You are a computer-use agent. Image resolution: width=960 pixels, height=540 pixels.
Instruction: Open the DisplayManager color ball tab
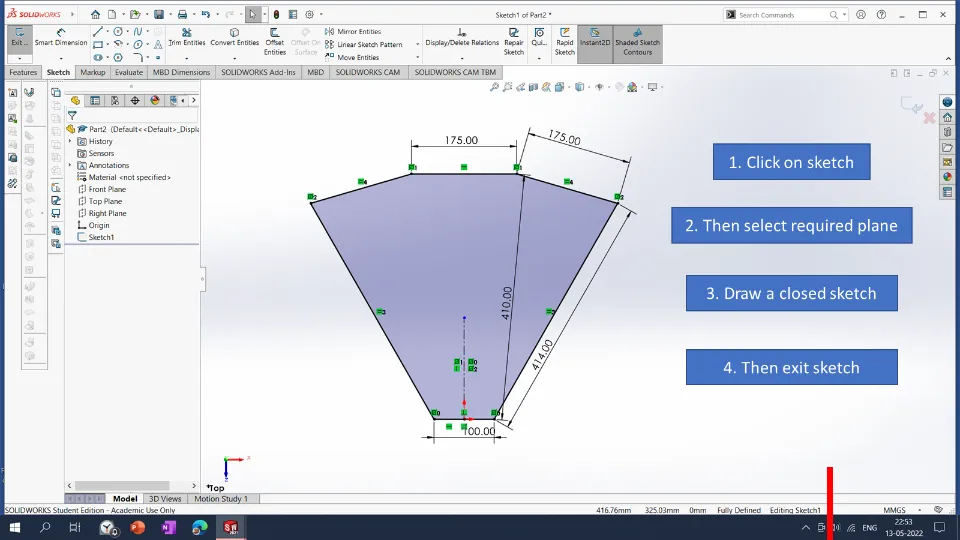coord(155,100)
